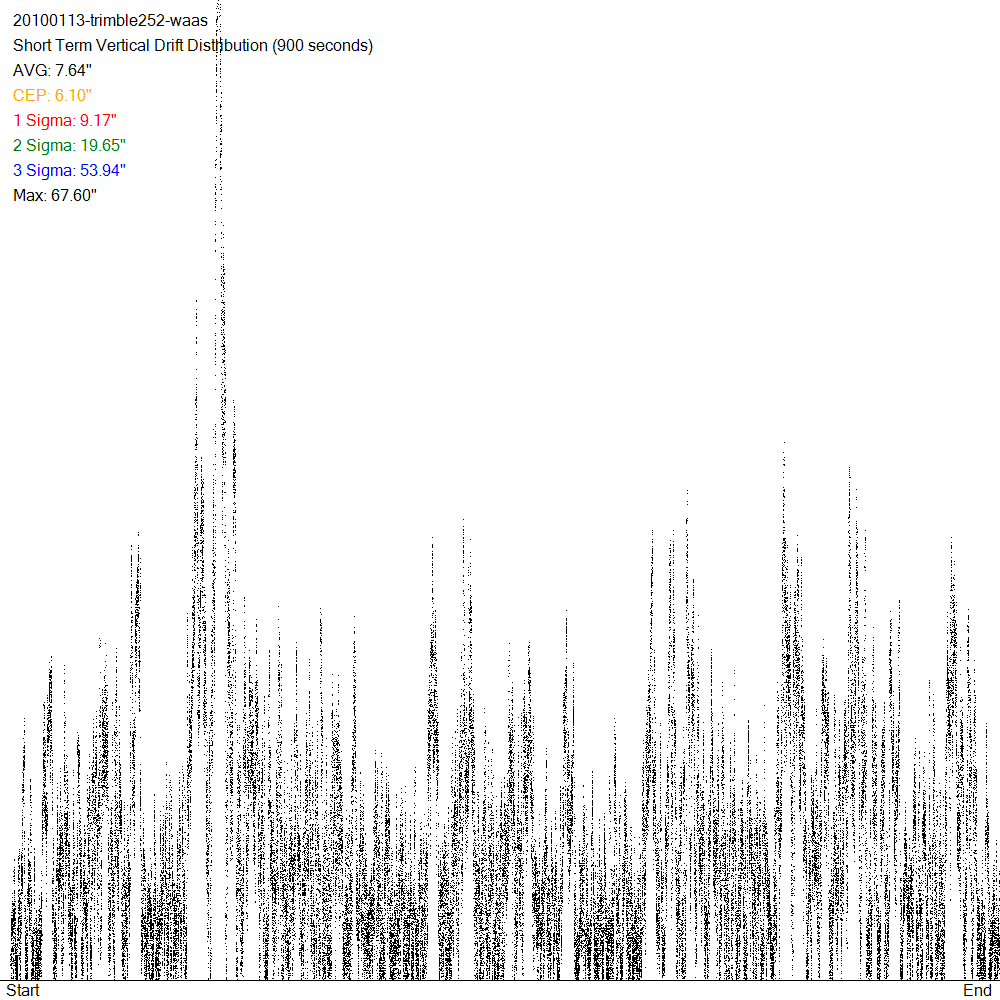
Task: Select the Short Term Vertical Drift Distribution heading
Action: point(140,46)
